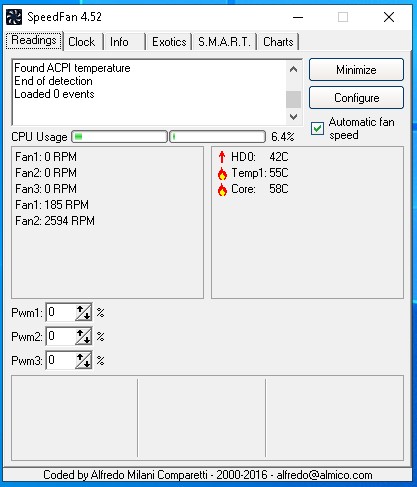This screenshot has height=487, width=417.
Task: Open the Charts tab
Action: click(278, 42)
